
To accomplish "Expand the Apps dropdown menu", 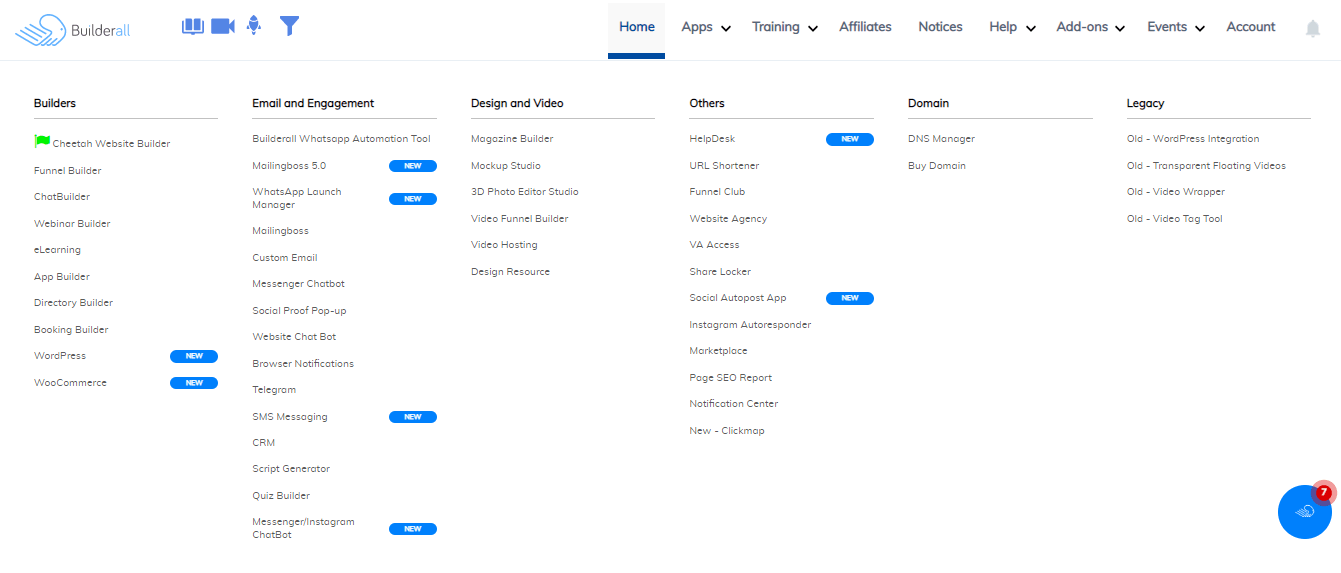I will pyautogui.click(x=705, y=27).
